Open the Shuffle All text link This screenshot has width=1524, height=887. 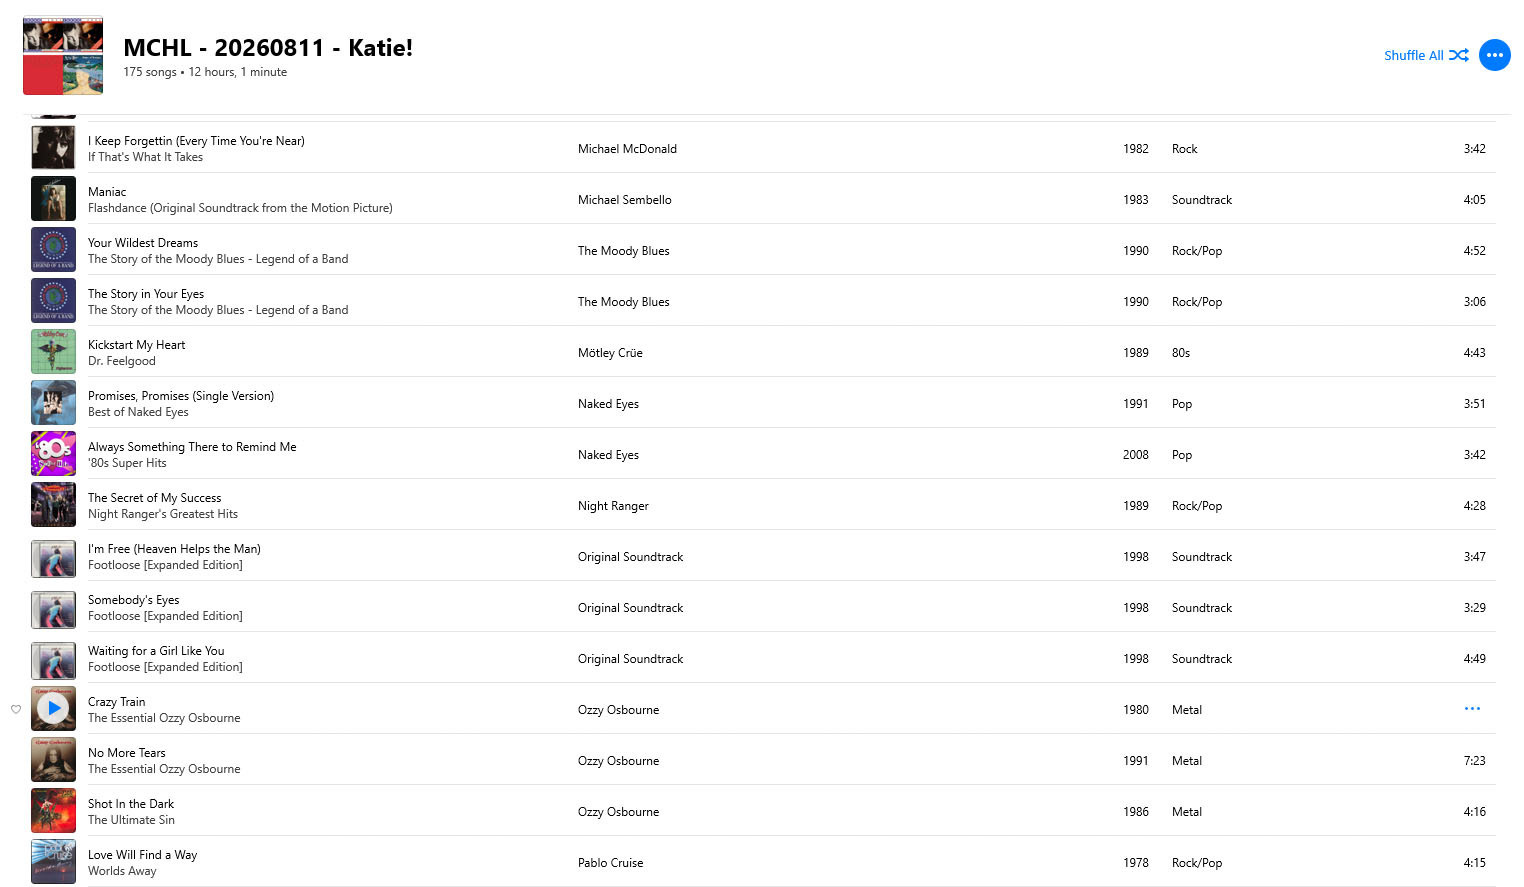(1413, 55)
